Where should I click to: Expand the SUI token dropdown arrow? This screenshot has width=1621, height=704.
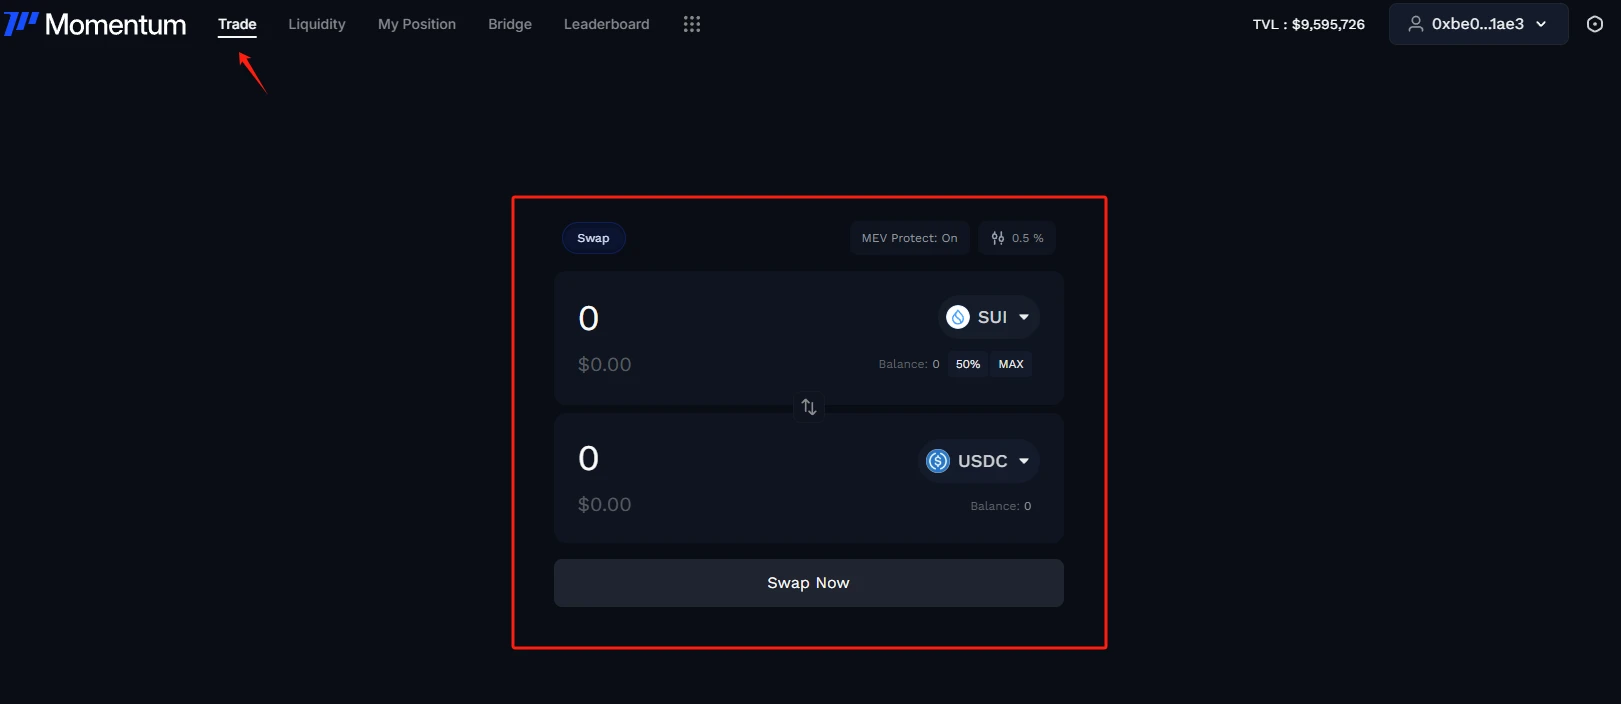coord(1024,317)
